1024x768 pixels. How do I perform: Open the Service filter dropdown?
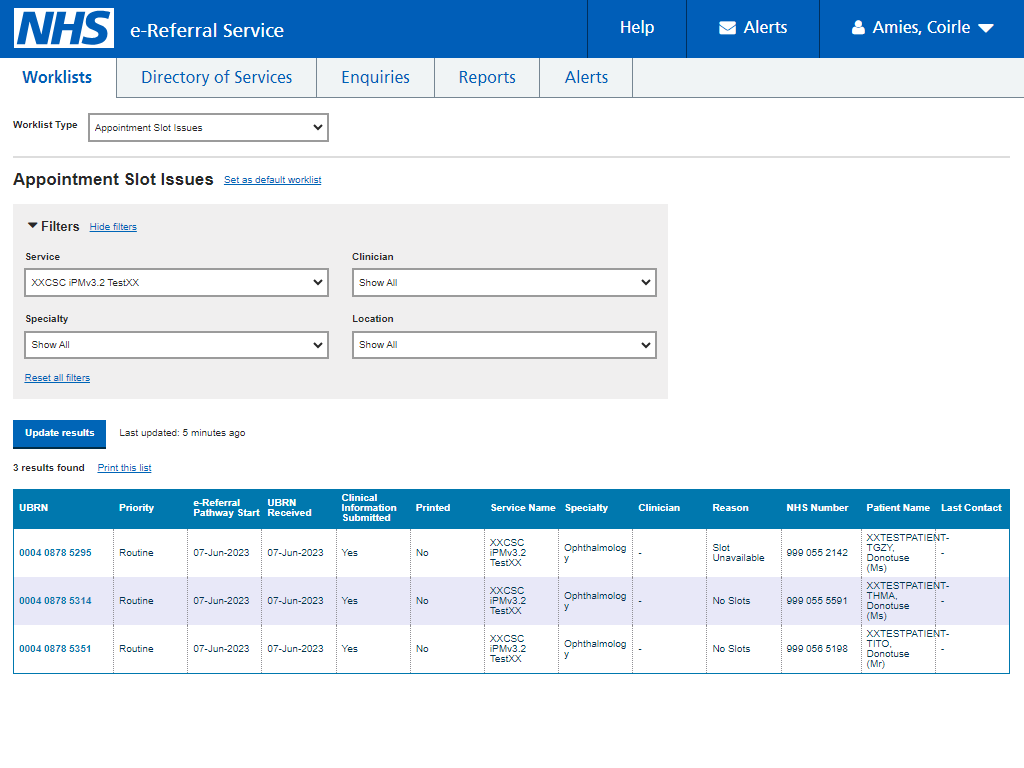coord(176,283)
